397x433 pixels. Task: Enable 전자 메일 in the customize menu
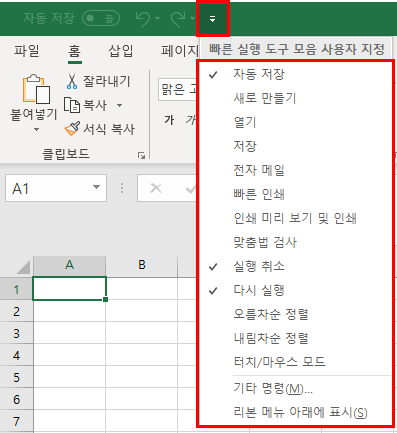point(295,170)
